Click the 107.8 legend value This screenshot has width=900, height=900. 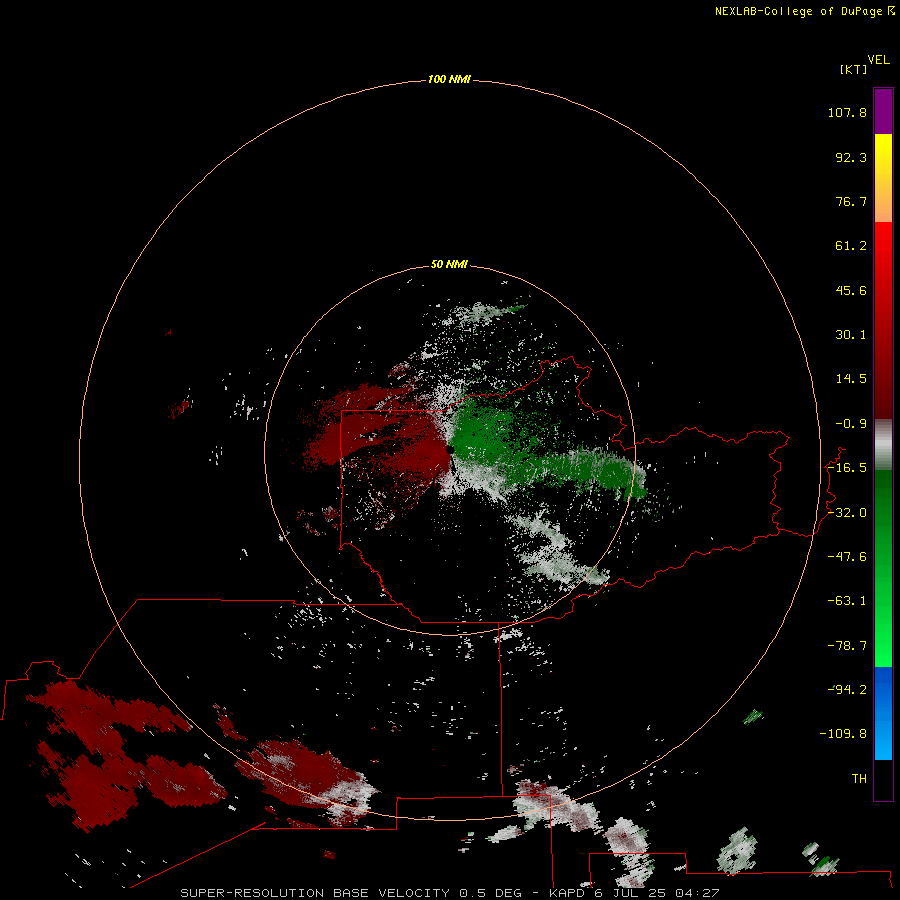coord(847,112)
